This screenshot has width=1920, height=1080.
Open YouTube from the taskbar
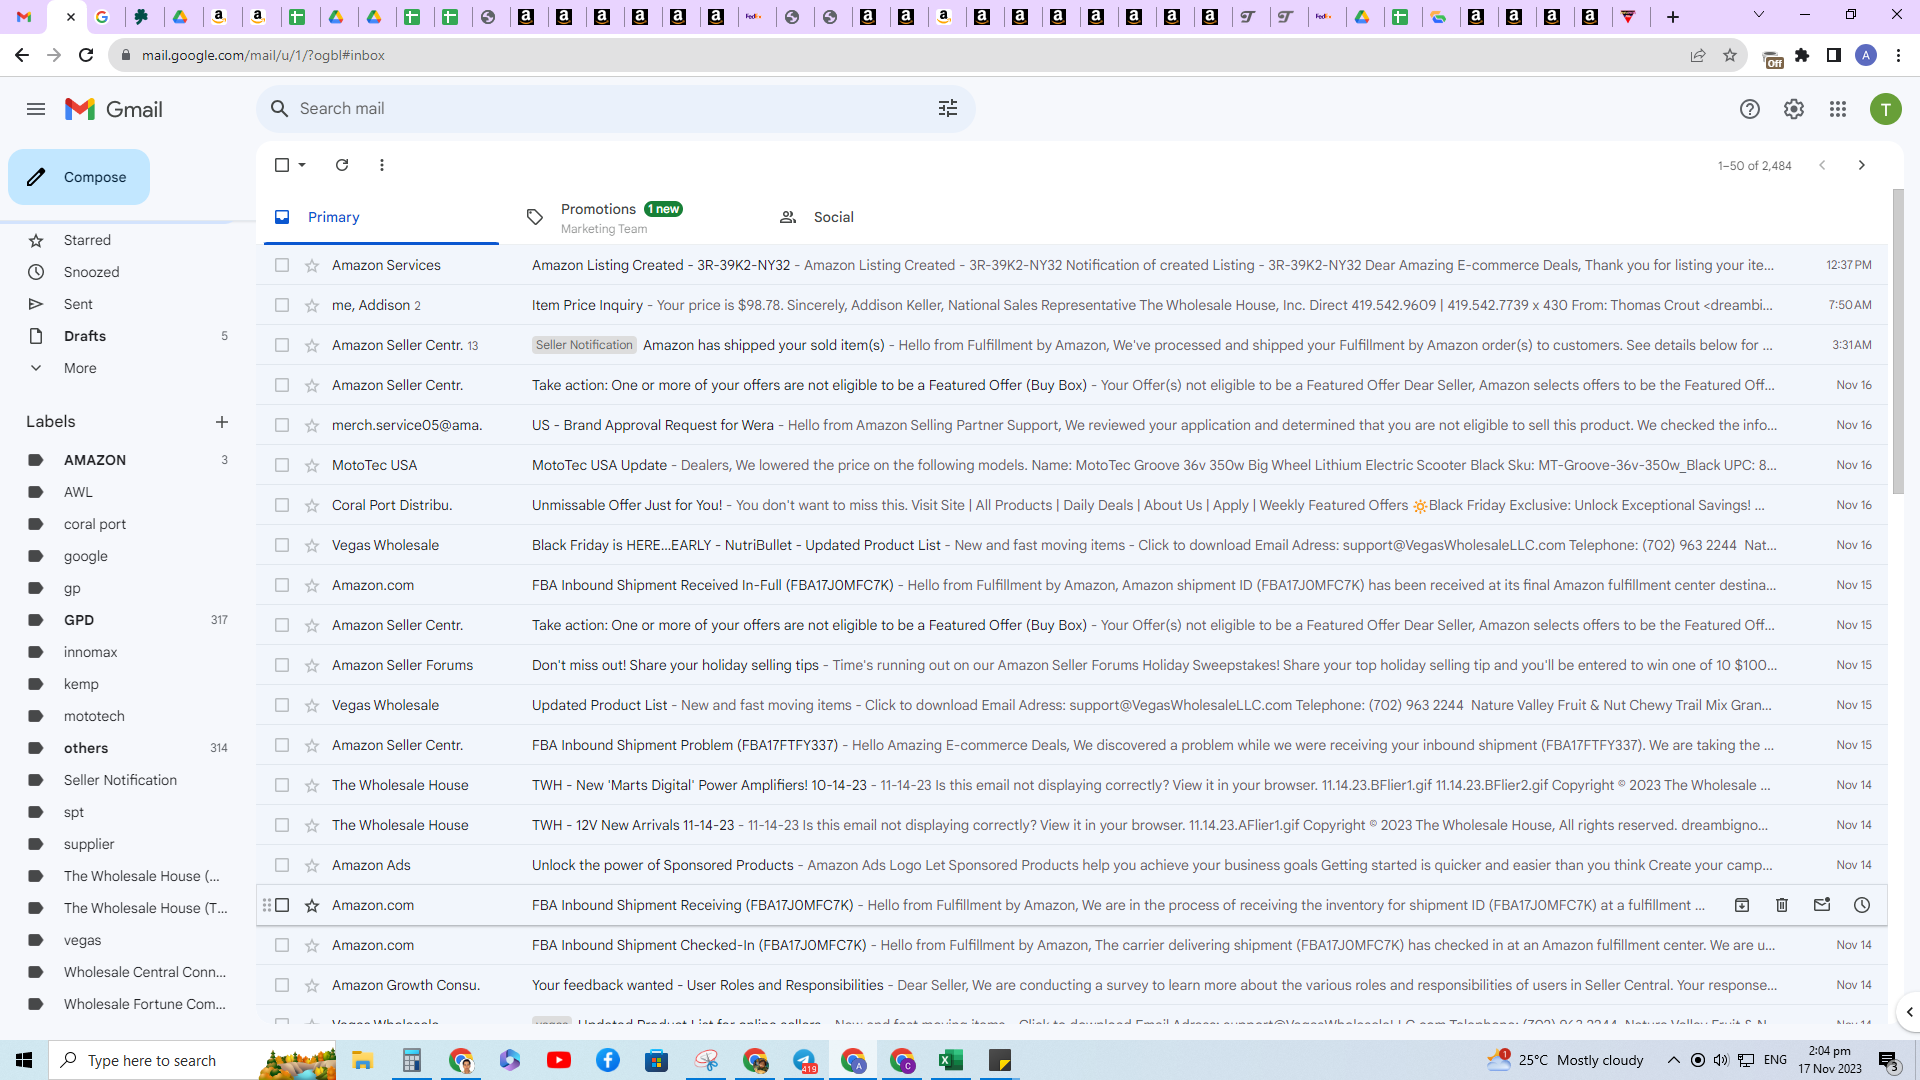[559, 1060]
